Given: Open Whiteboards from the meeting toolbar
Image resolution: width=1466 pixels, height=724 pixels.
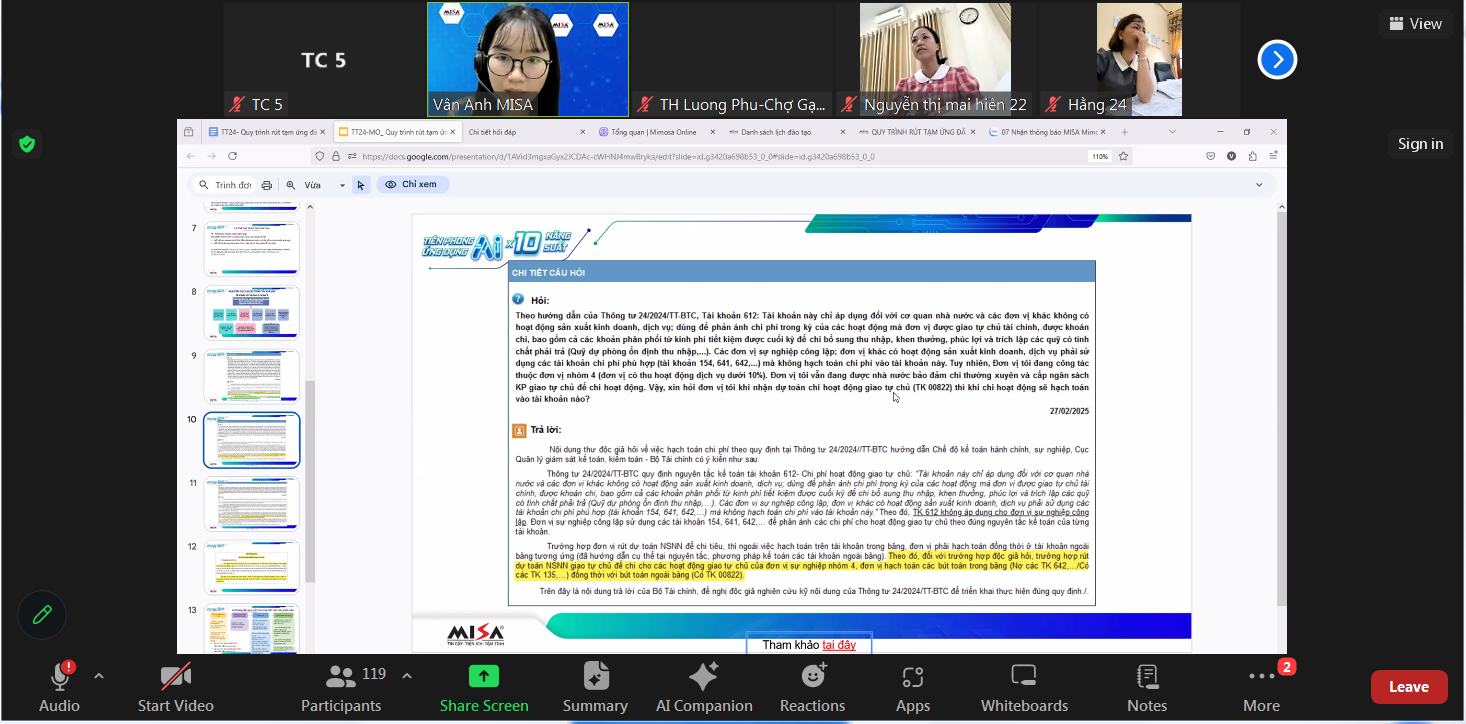Looking at the screenshot, I should click(1023, 687).
